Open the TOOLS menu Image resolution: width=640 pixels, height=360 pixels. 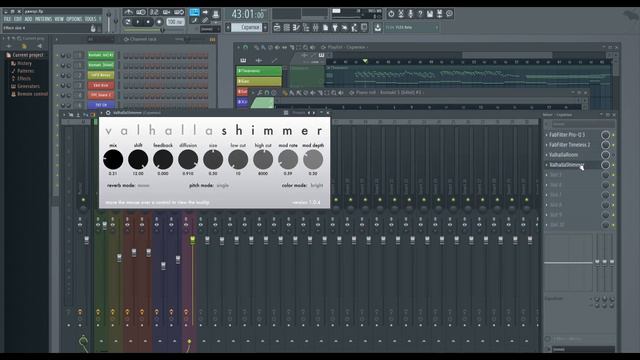click(91, 19)
